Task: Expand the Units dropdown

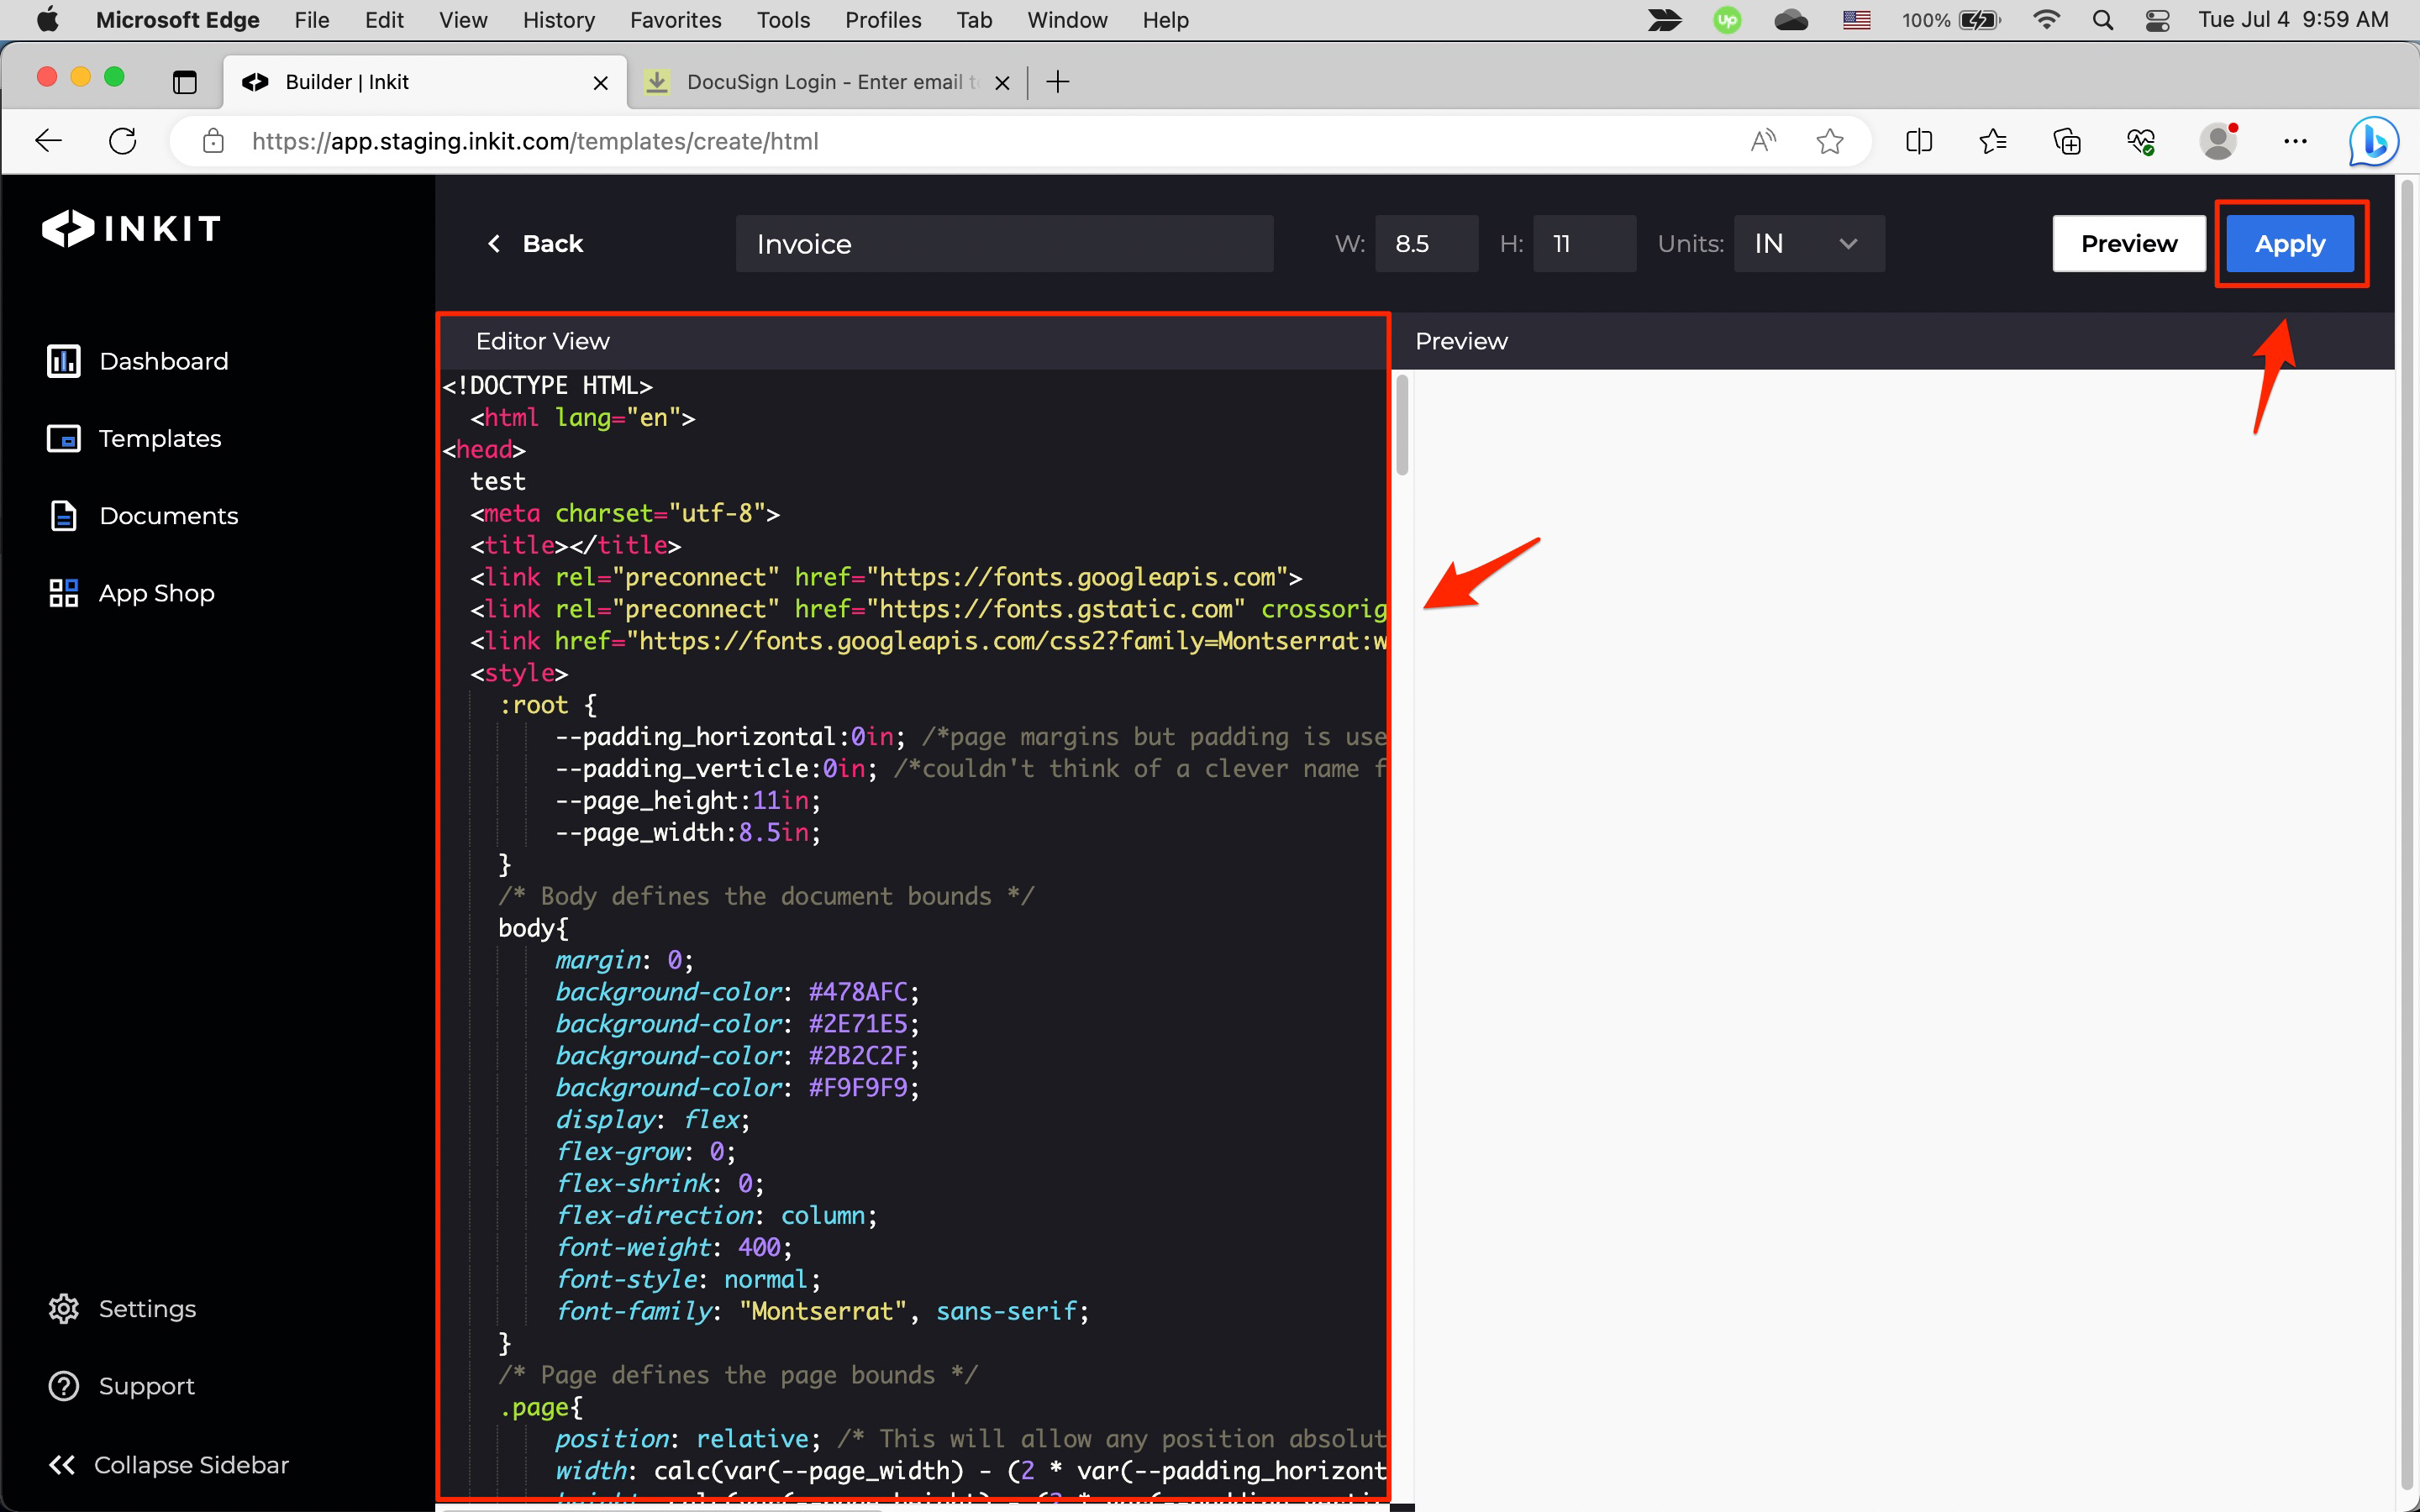Action: [x=1808, y=244]
